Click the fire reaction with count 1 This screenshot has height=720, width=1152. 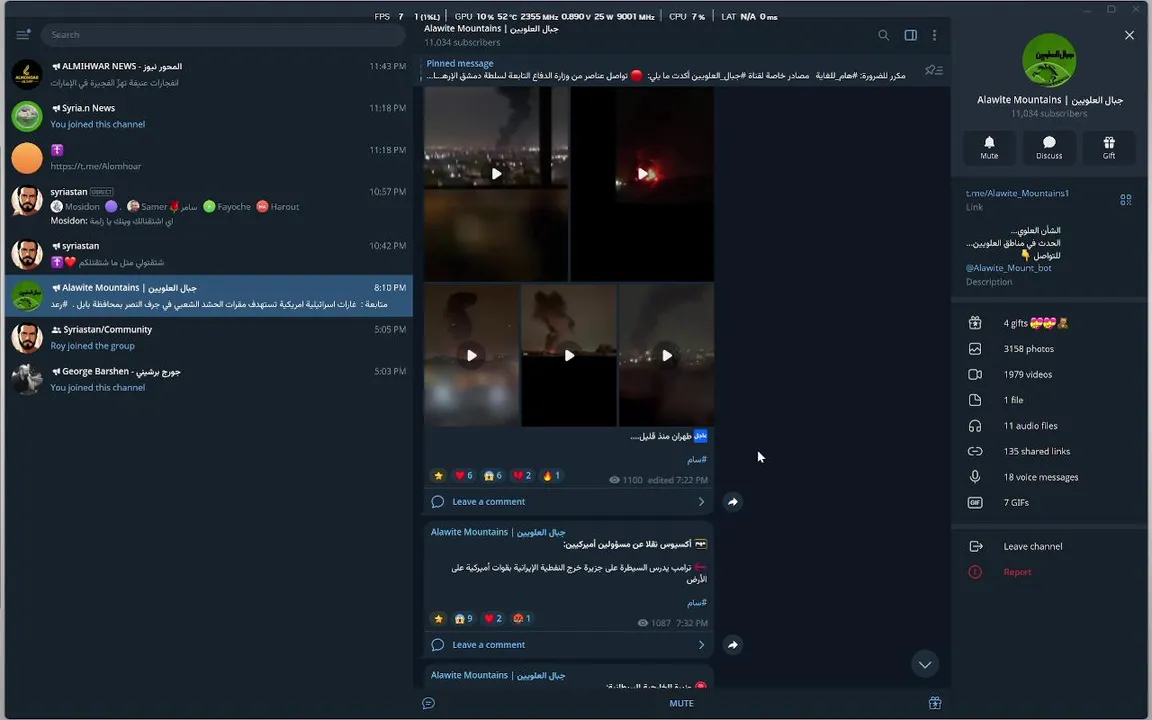tap(551, 476)
